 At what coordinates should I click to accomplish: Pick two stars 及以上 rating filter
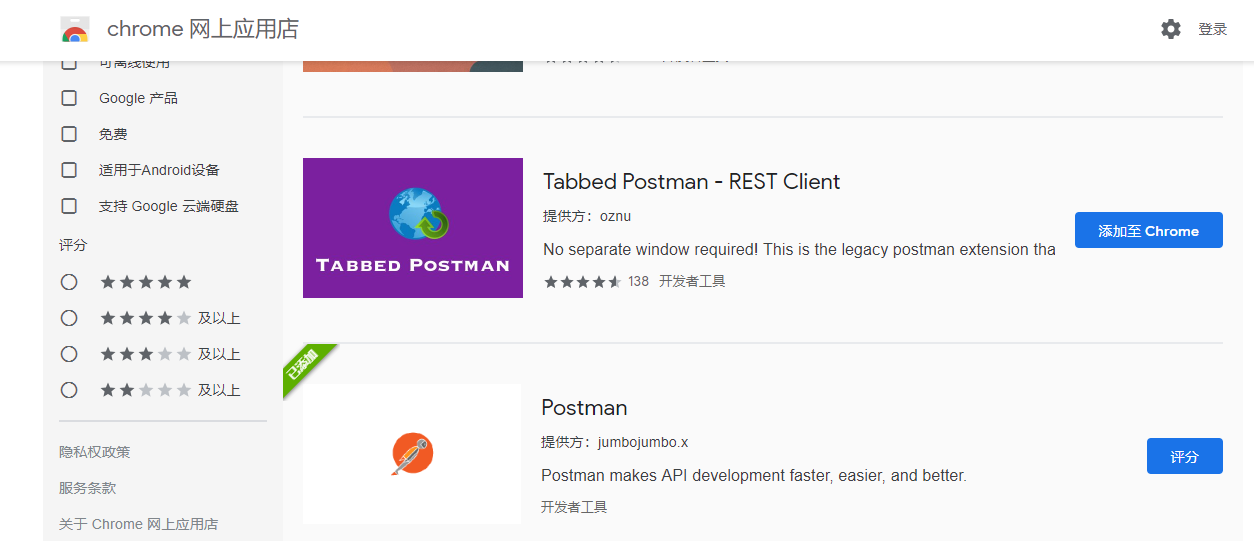pyautogui.click(x=69, y=390)
